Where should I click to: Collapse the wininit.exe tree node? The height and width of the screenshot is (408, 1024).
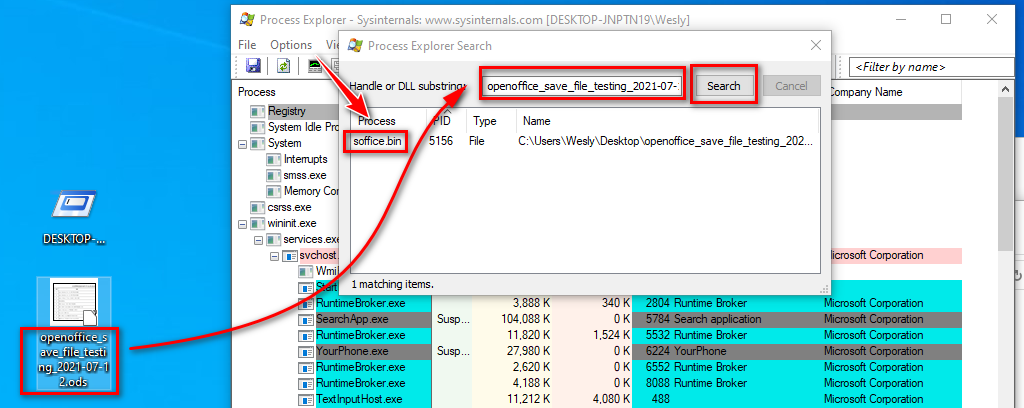(242, 223)
